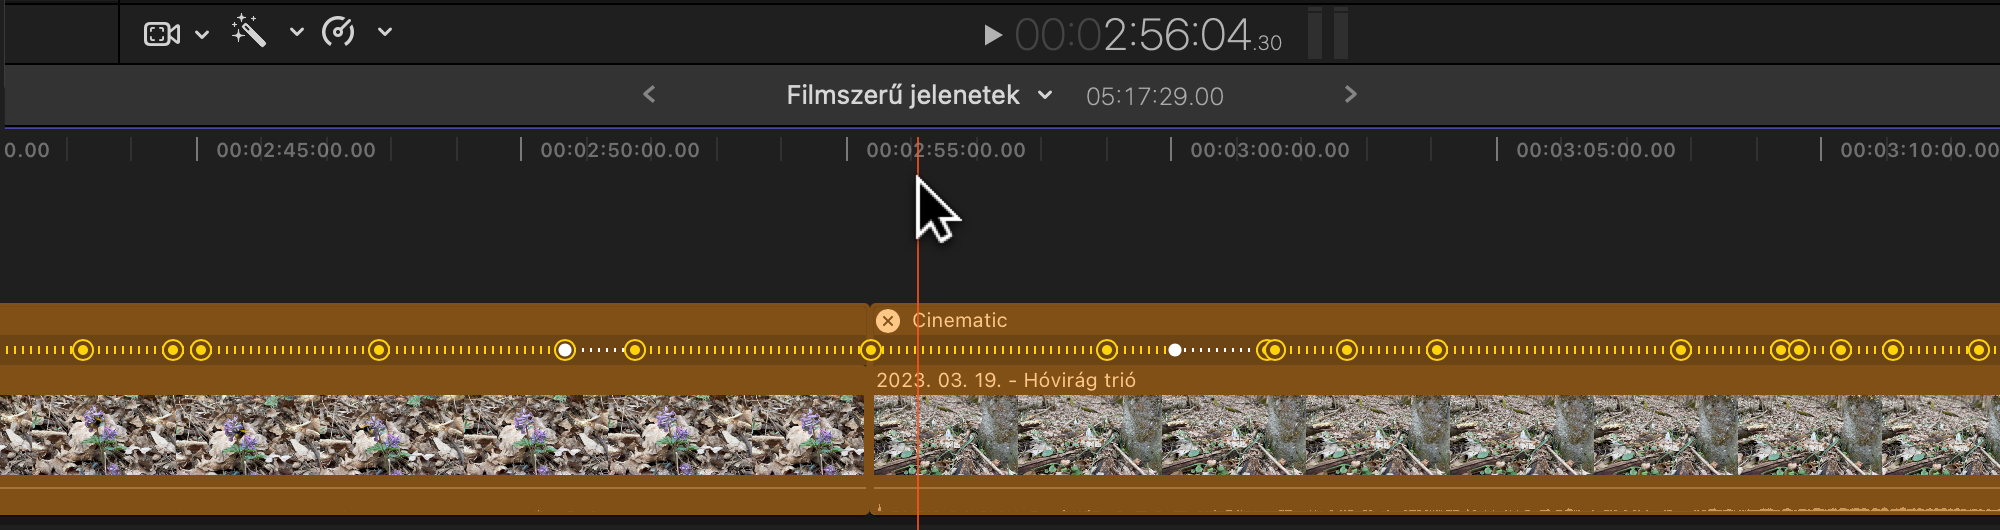Expand the retime options chevron
Screen dimensions: 2000x530
coord(385,32)
